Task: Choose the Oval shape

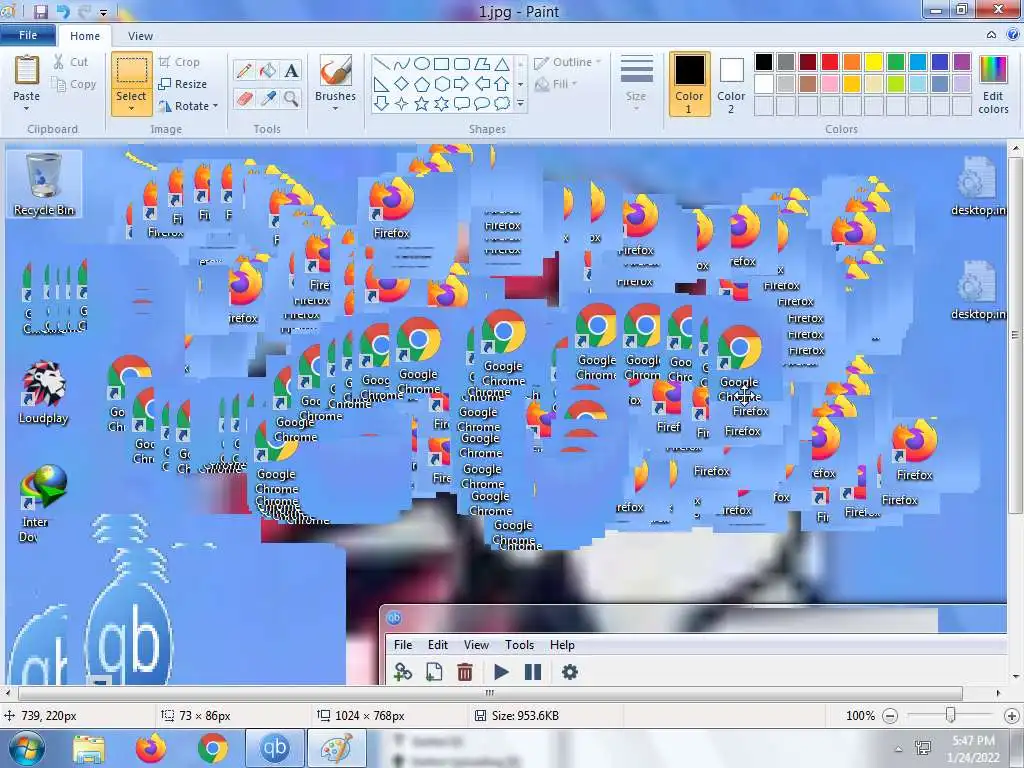Action: (422, 63)
